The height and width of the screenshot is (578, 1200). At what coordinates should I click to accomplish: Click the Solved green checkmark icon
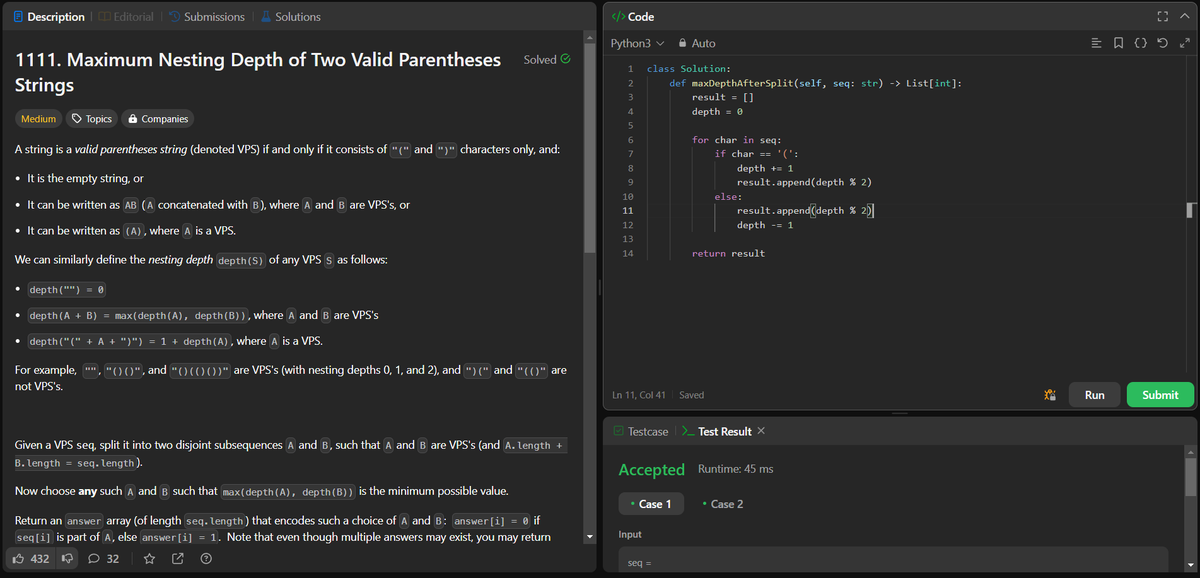(x=566, y=59)
